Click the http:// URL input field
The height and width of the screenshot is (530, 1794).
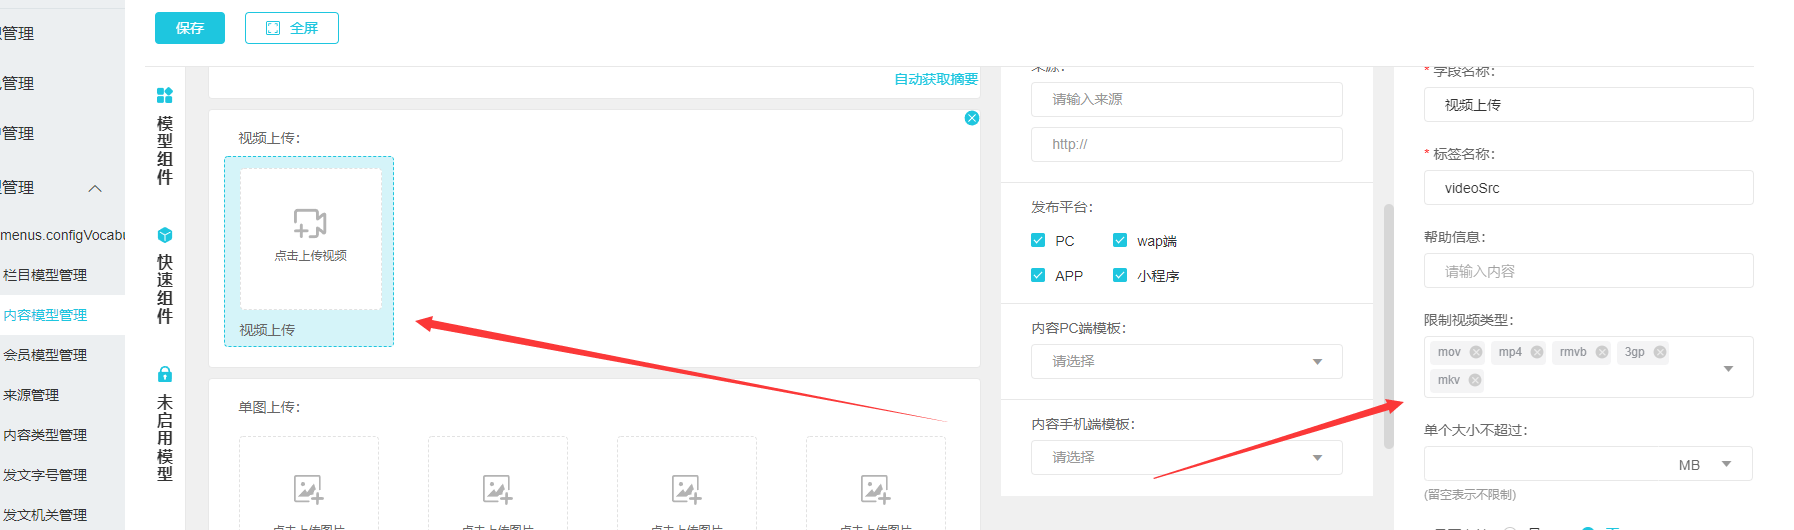tap(1186, 144)
